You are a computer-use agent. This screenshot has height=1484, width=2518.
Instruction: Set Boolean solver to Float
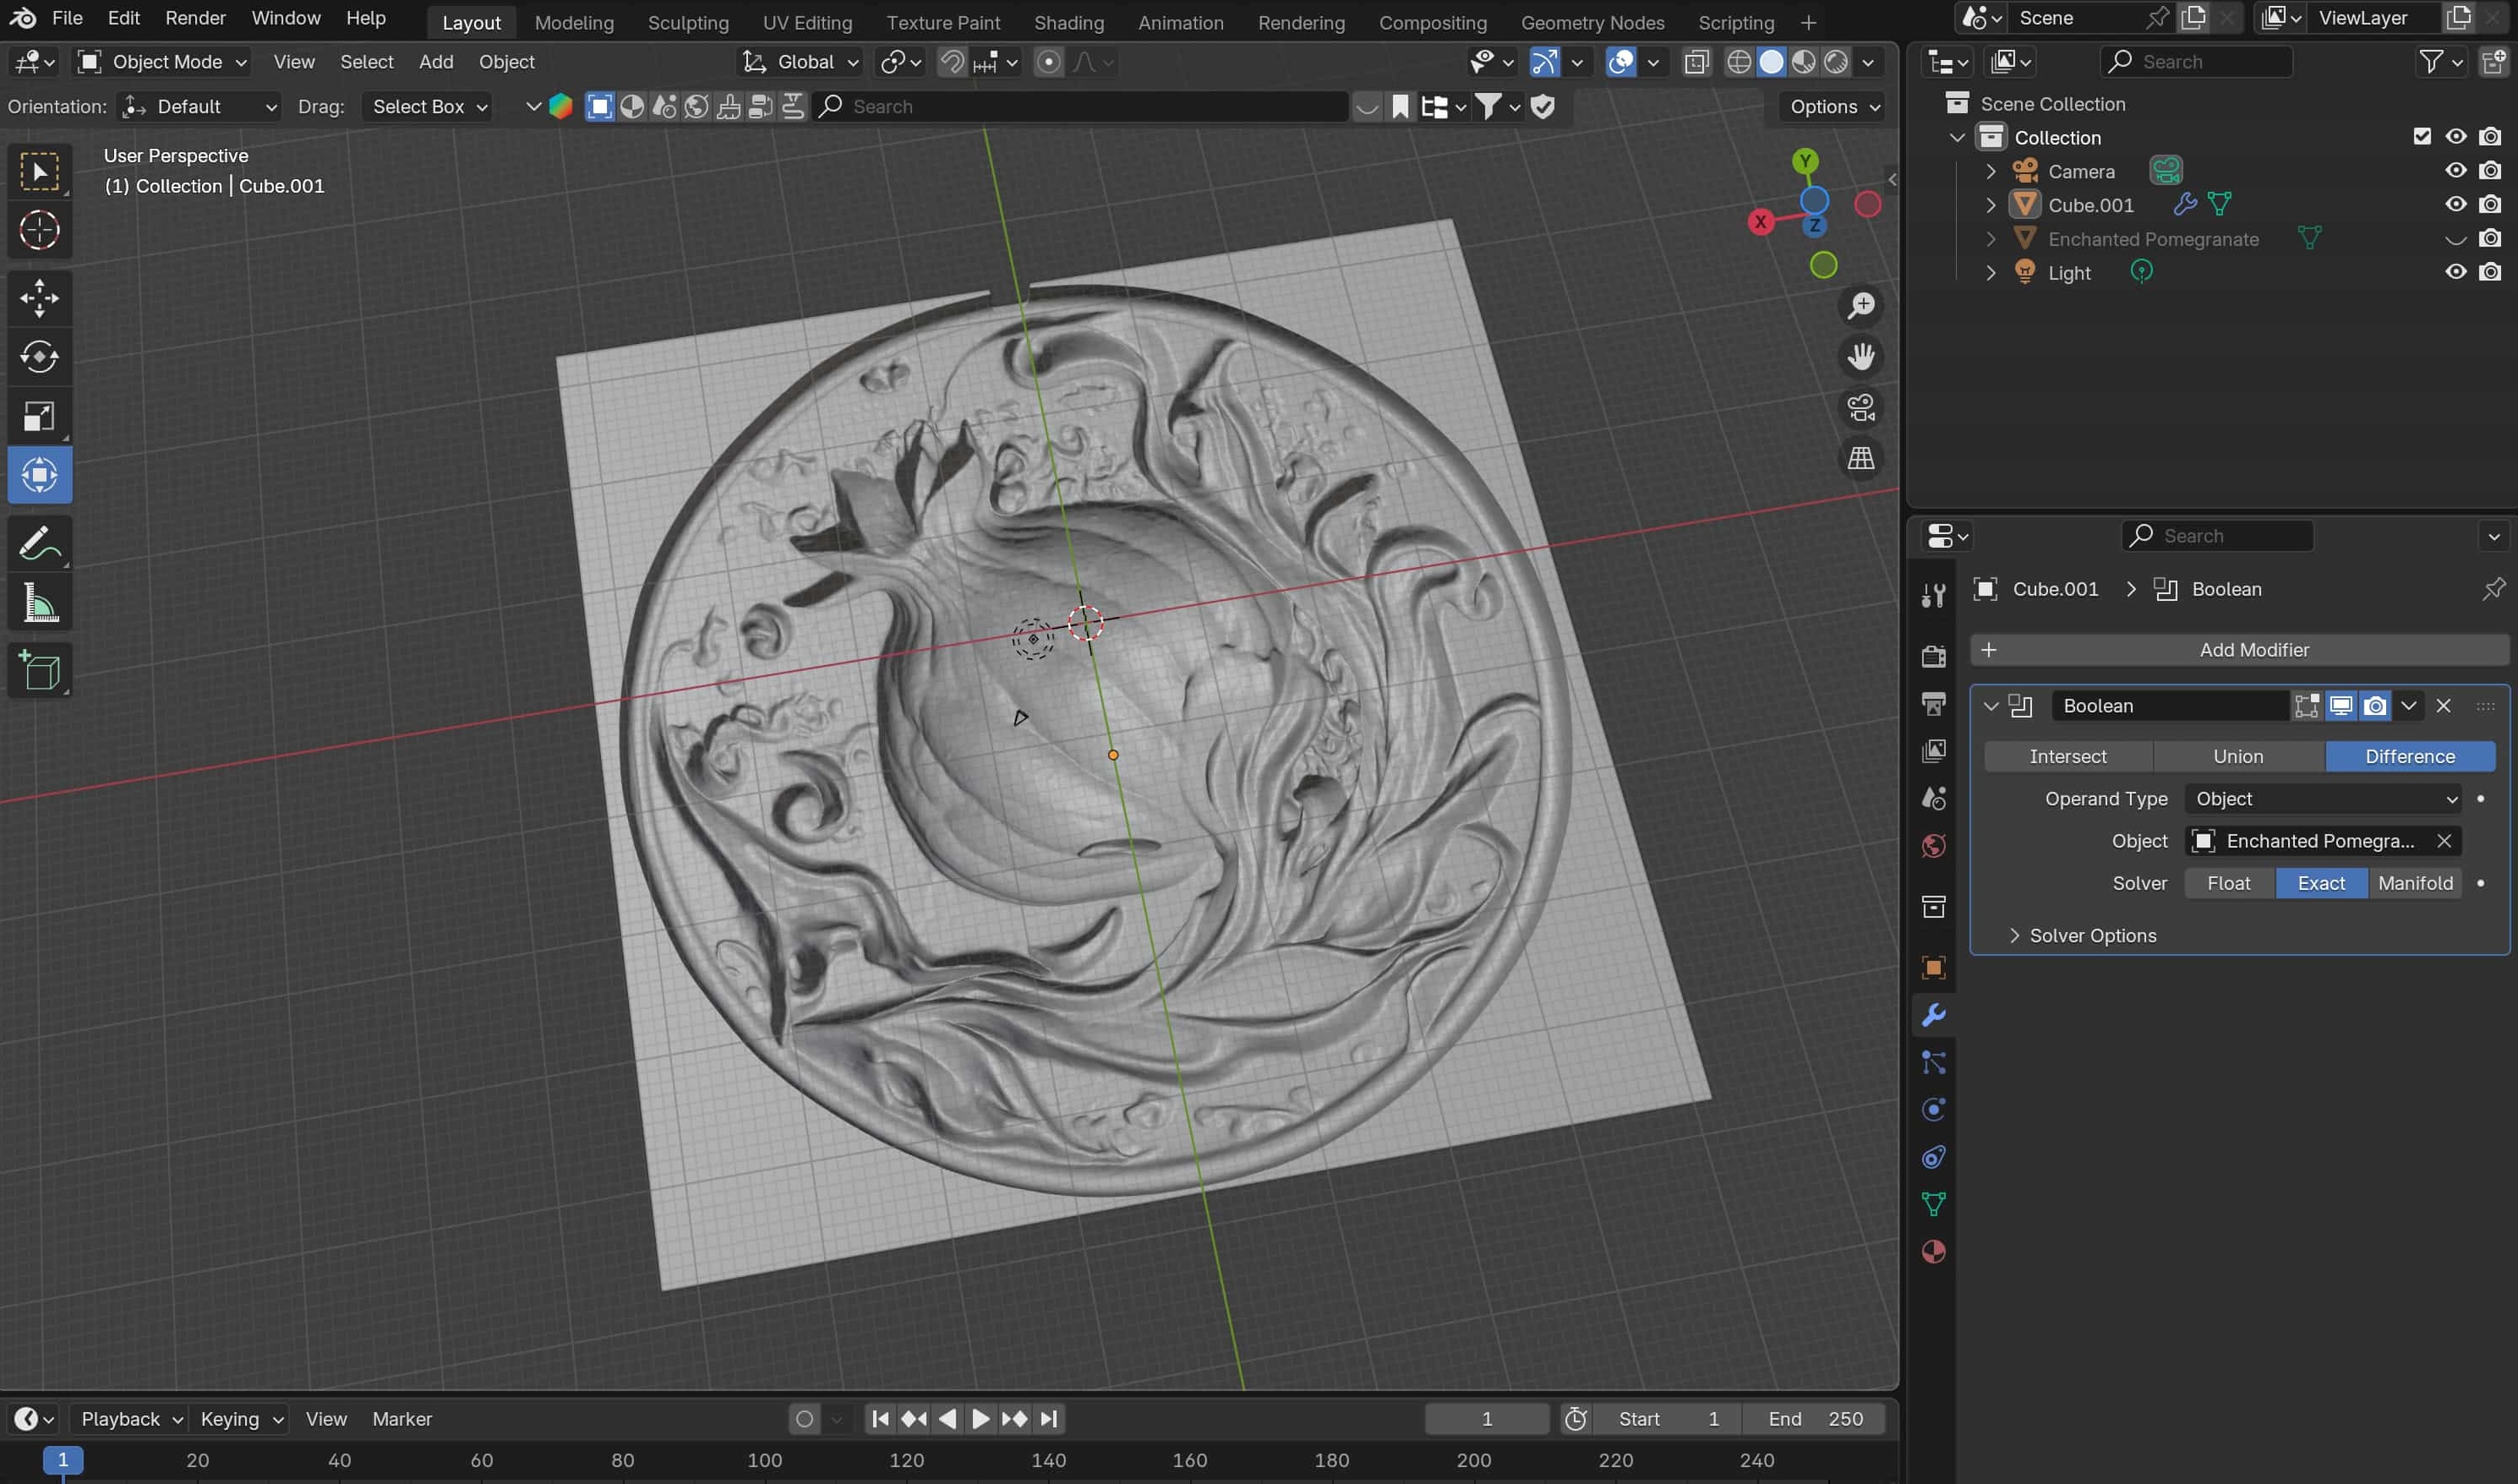pos(2228,883)
